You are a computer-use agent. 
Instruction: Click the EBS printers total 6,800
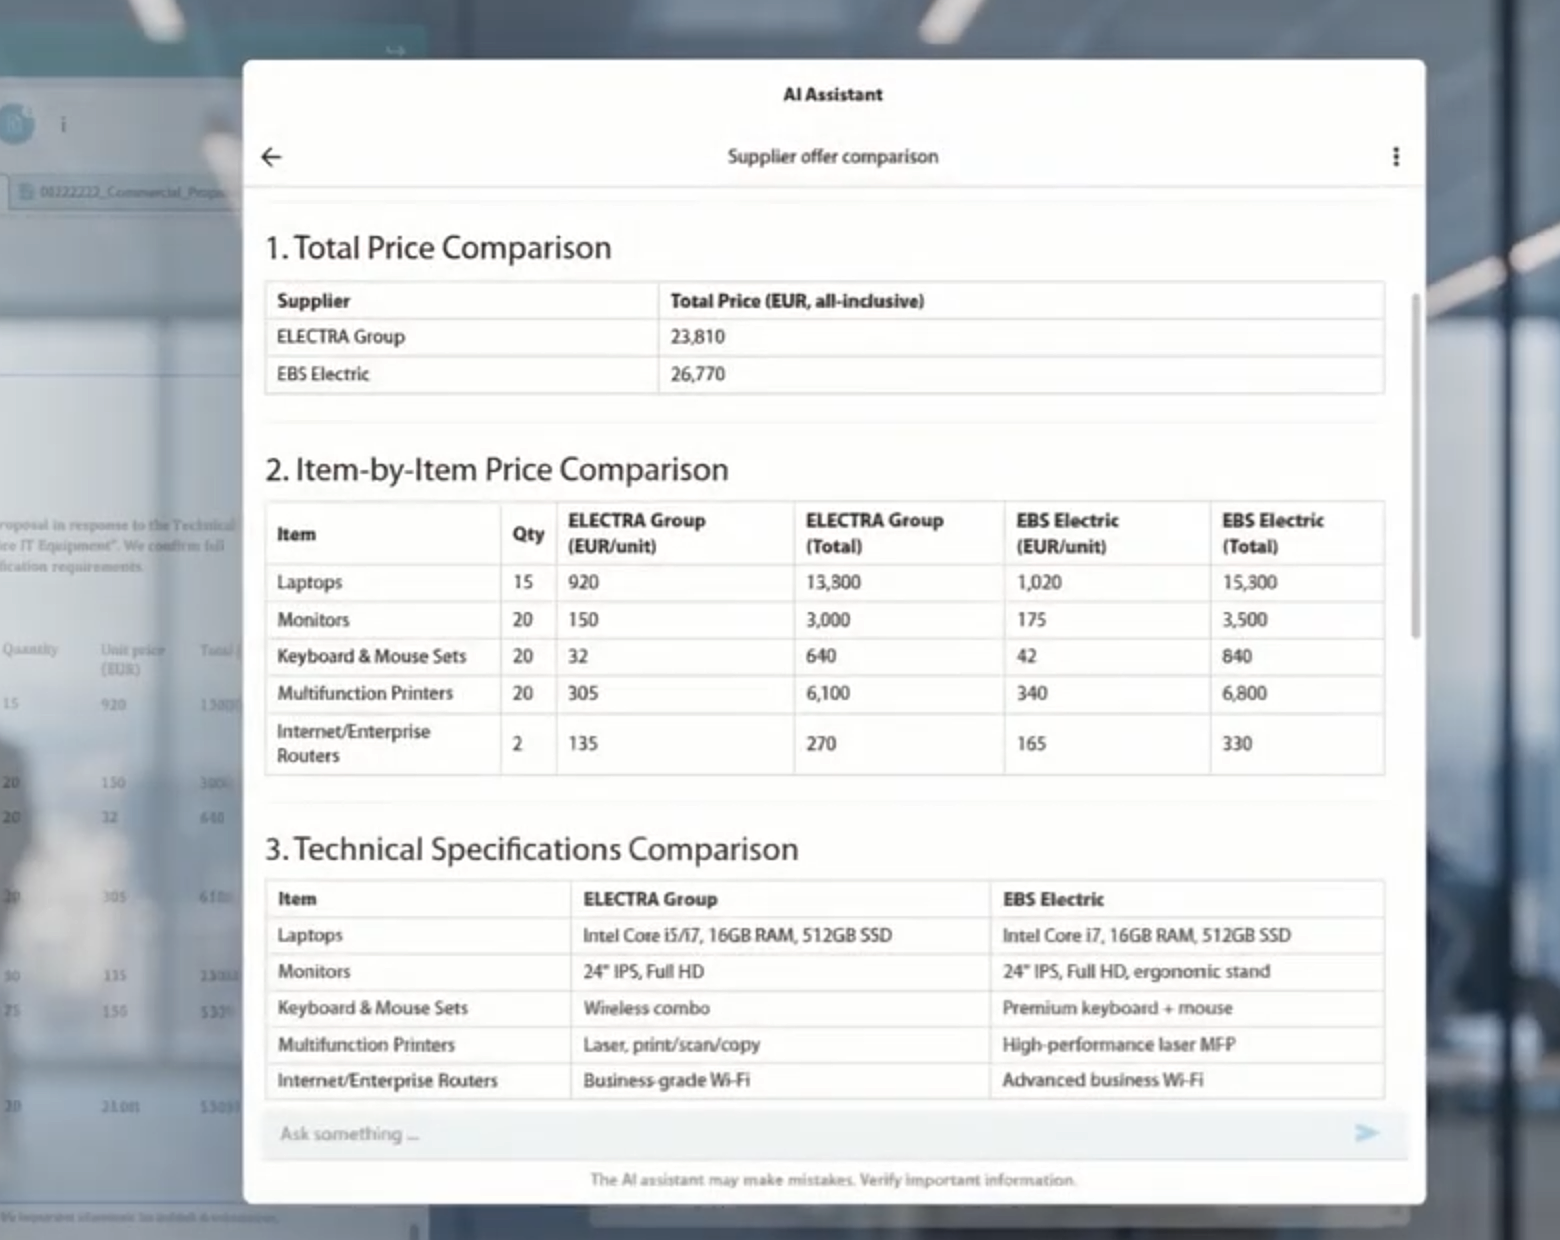1244,693
